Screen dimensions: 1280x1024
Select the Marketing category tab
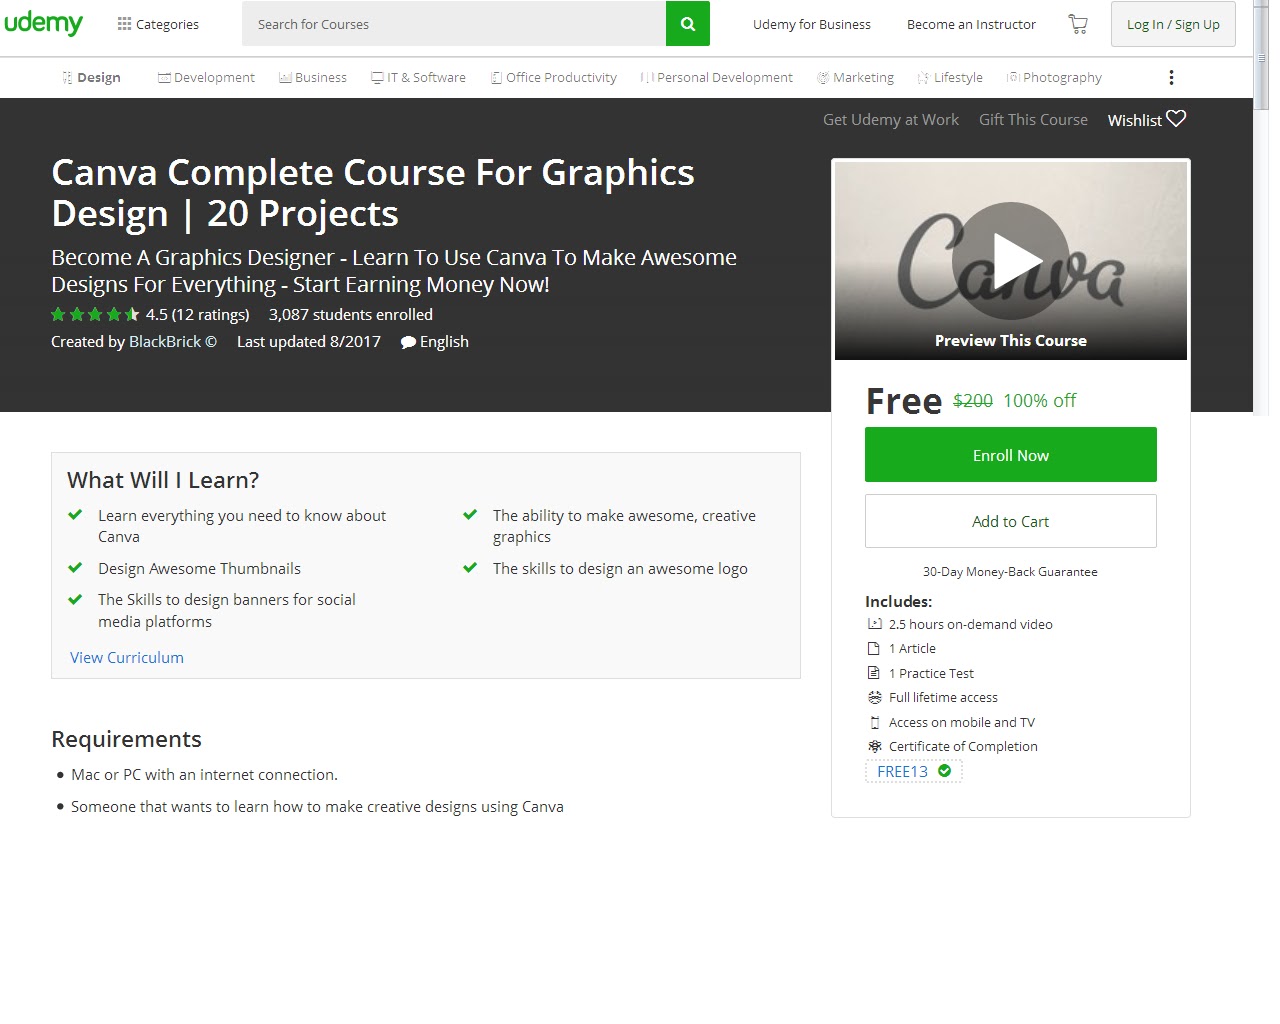855,77
